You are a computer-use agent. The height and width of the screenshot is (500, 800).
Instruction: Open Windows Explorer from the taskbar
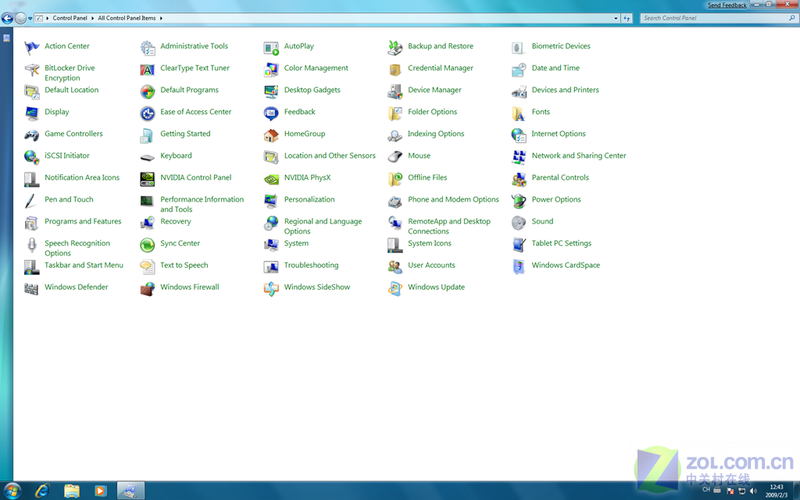pos(72,491)
